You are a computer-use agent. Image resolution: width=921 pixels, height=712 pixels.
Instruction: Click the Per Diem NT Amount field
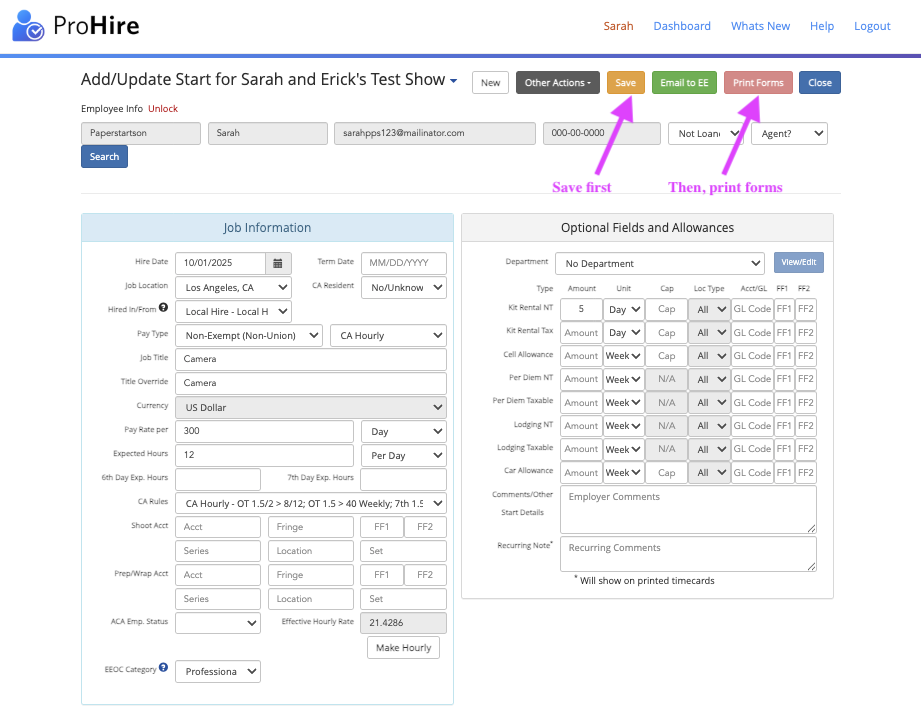click(581, 379)
